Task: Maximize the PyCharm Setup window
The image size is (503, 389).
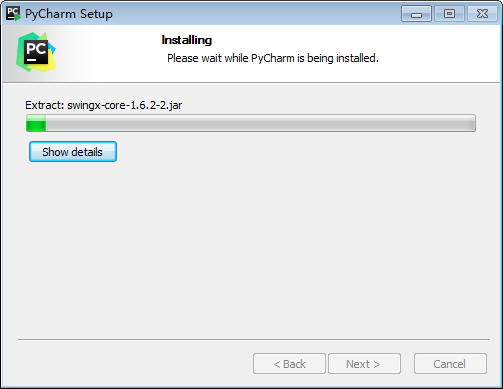Action: pyautogui.click(x=449, y=14)
